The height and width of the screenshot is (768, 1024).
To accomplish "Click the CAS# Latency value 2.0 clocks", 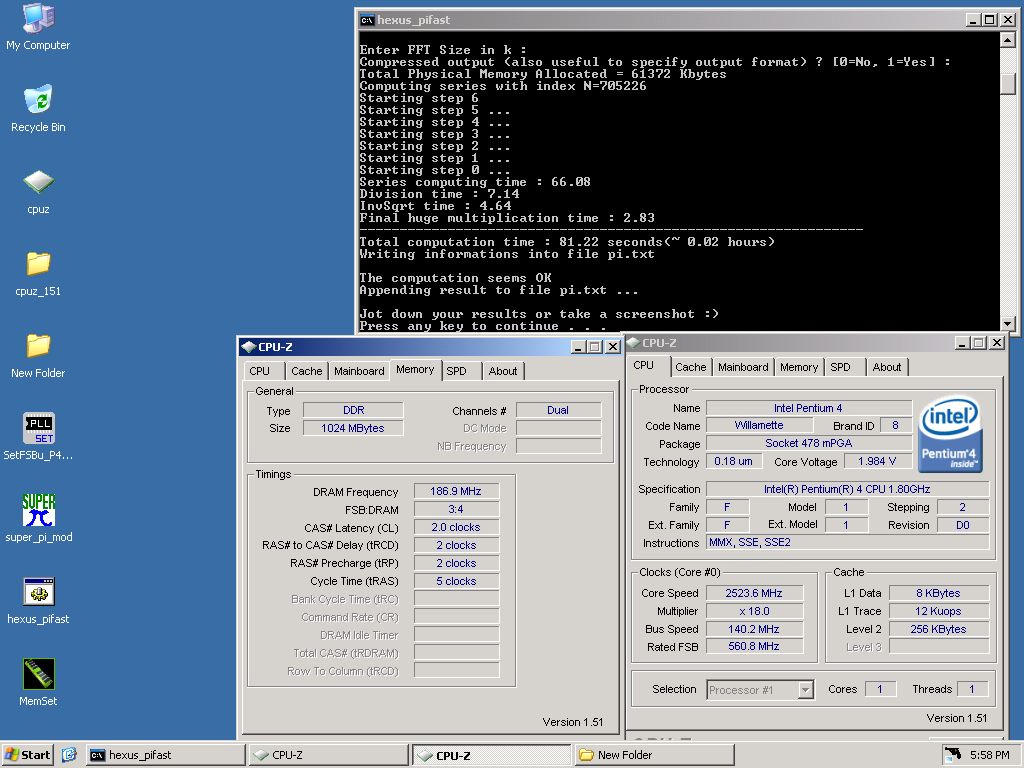I will [x=456, y=527].
